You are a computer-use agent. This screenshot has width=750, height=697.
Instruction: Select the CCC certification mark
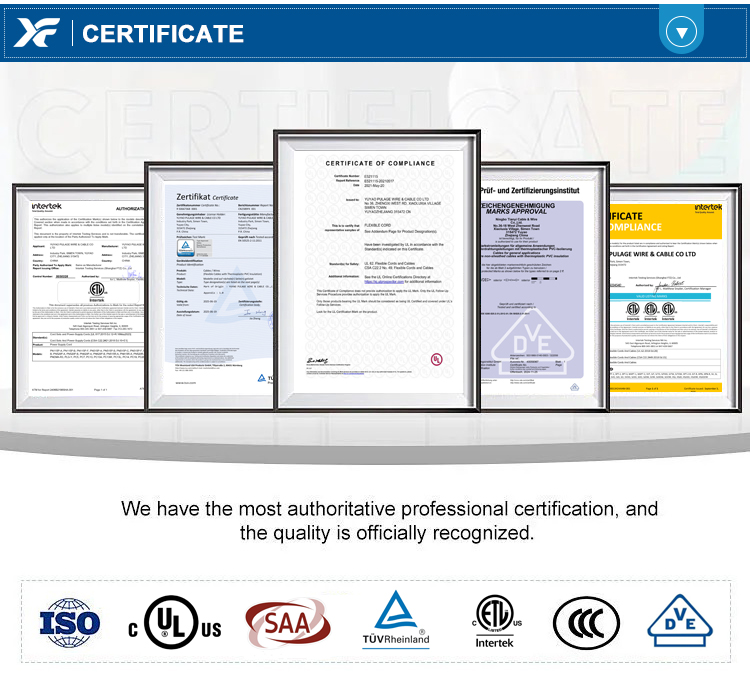coord(586,623)
